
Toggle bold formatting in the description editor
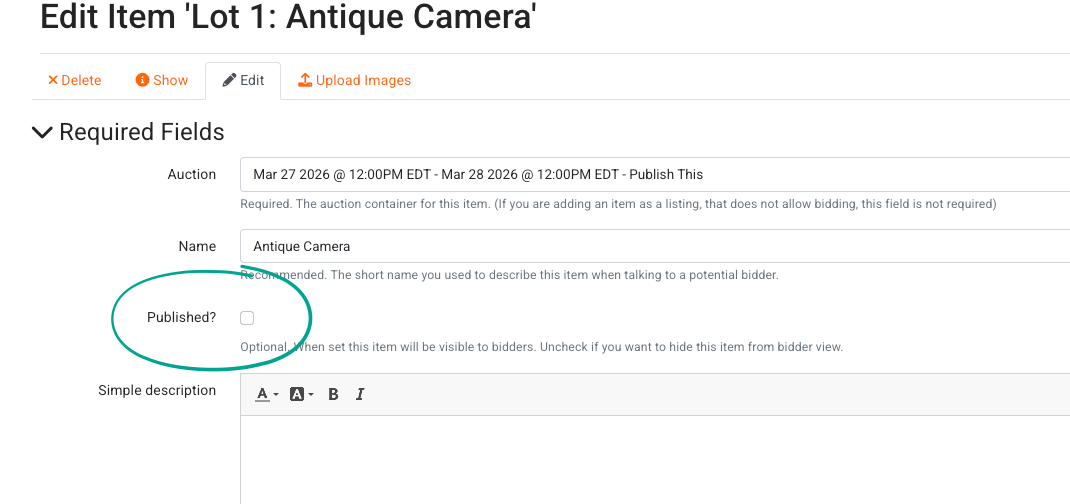point(333,394)
